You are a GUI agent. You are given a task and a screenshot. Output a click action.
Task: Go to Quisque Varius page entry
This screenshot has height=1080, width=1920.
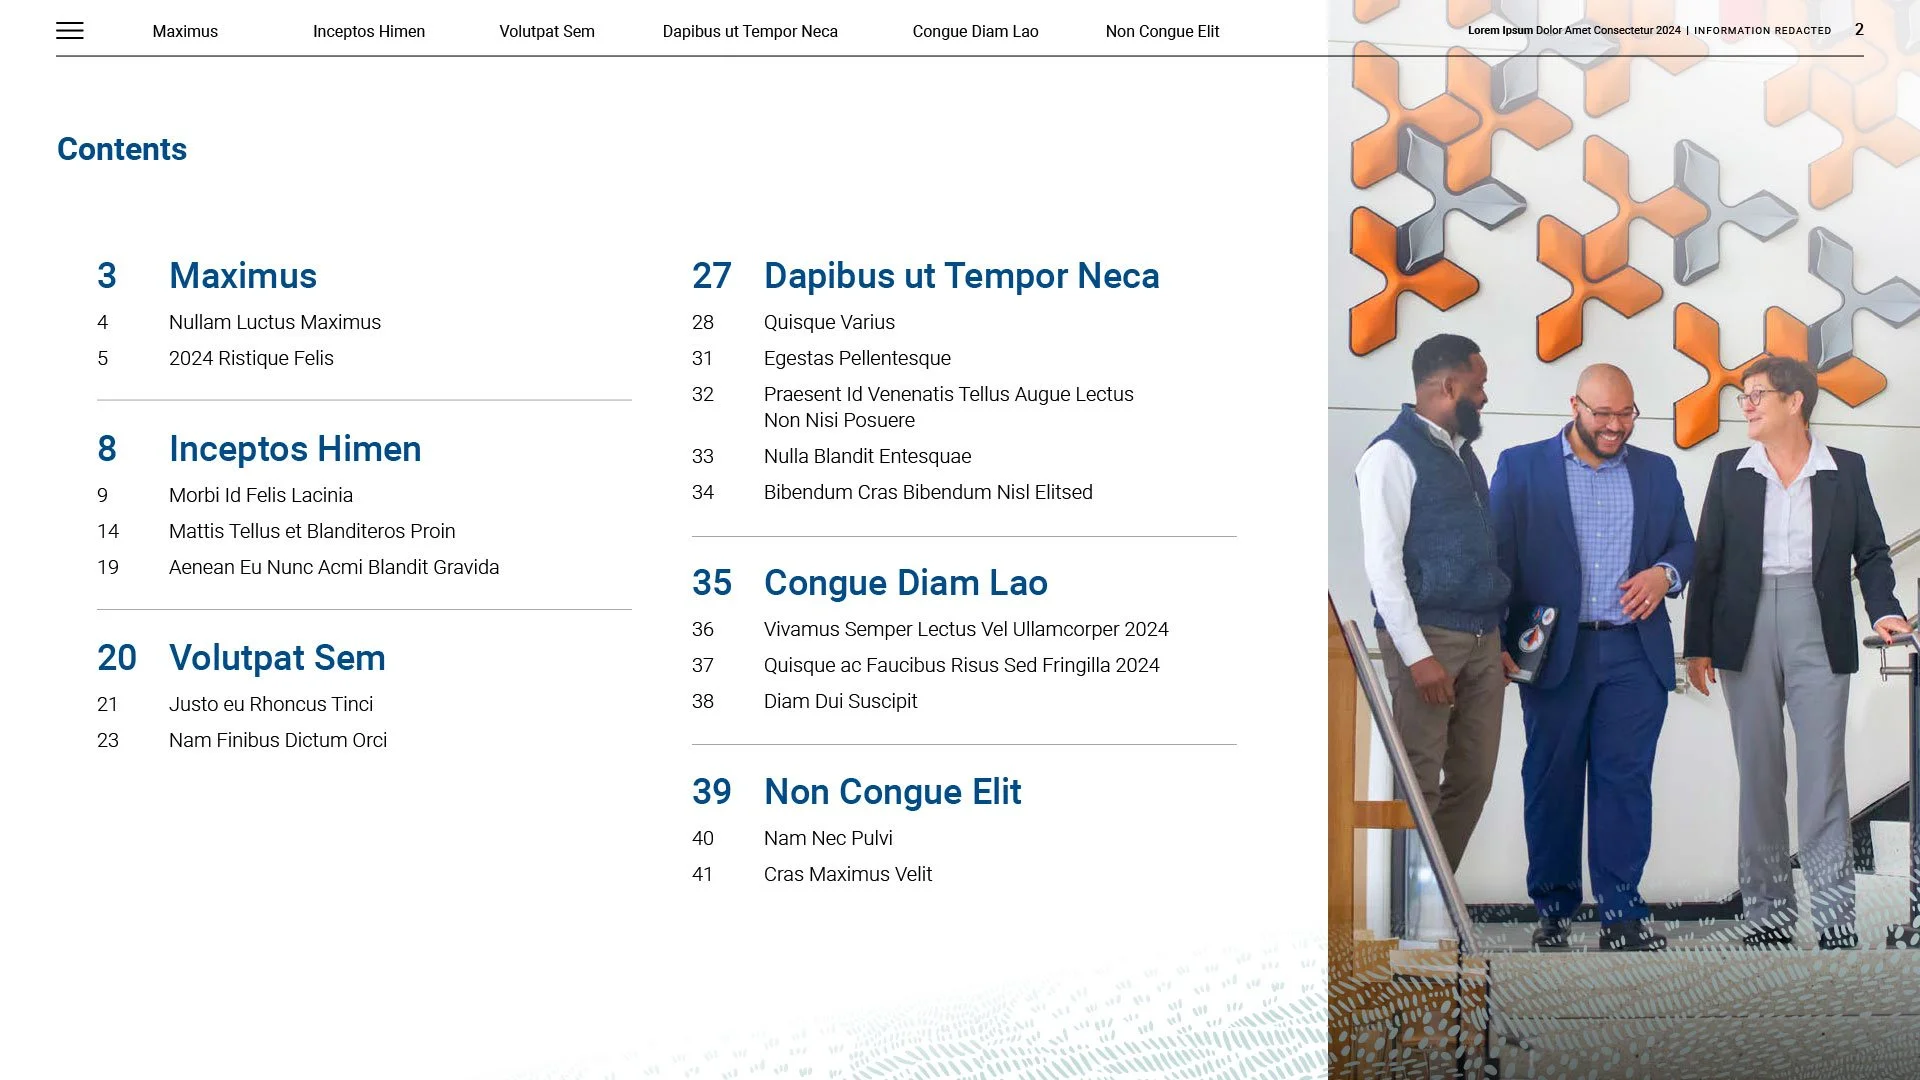[x=828, y=322]
